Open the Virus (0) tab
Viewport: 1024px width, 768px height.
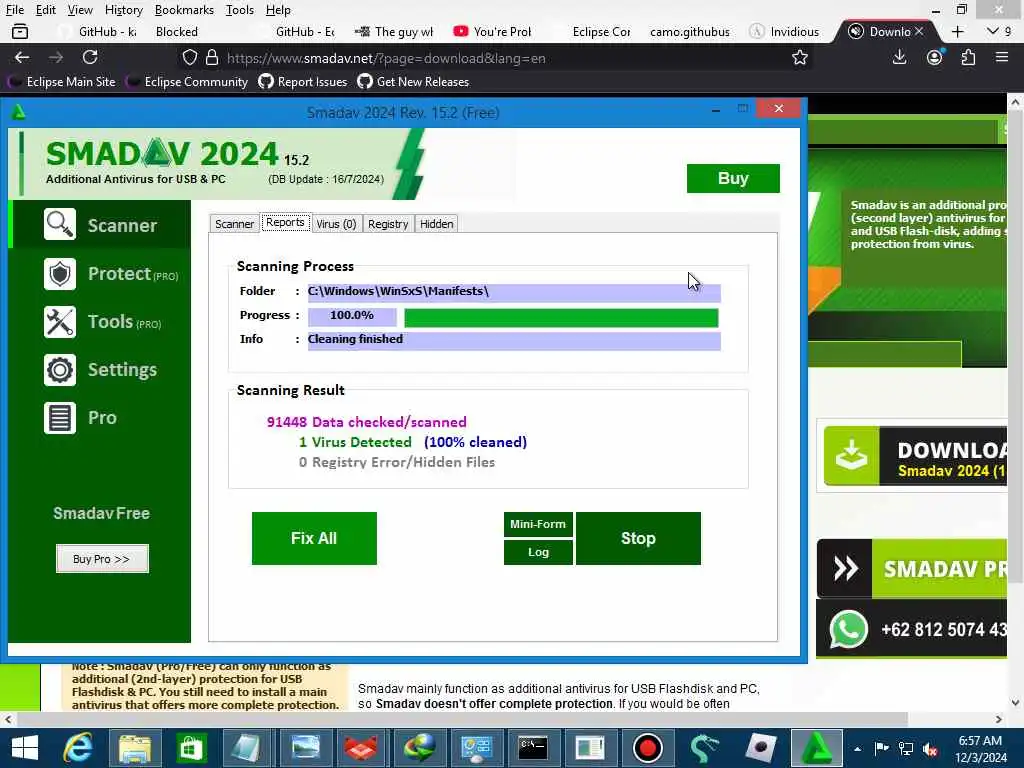tap(336, 224)
